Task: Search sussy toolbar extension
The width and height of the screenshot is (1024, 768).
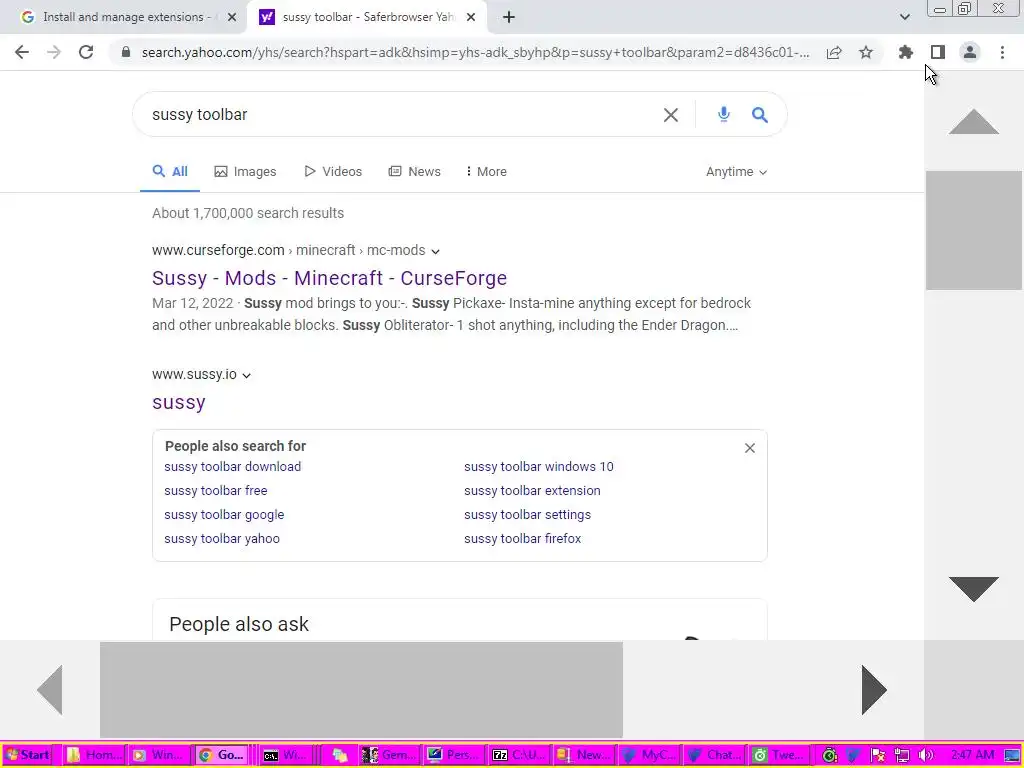Action: [532, 491]
